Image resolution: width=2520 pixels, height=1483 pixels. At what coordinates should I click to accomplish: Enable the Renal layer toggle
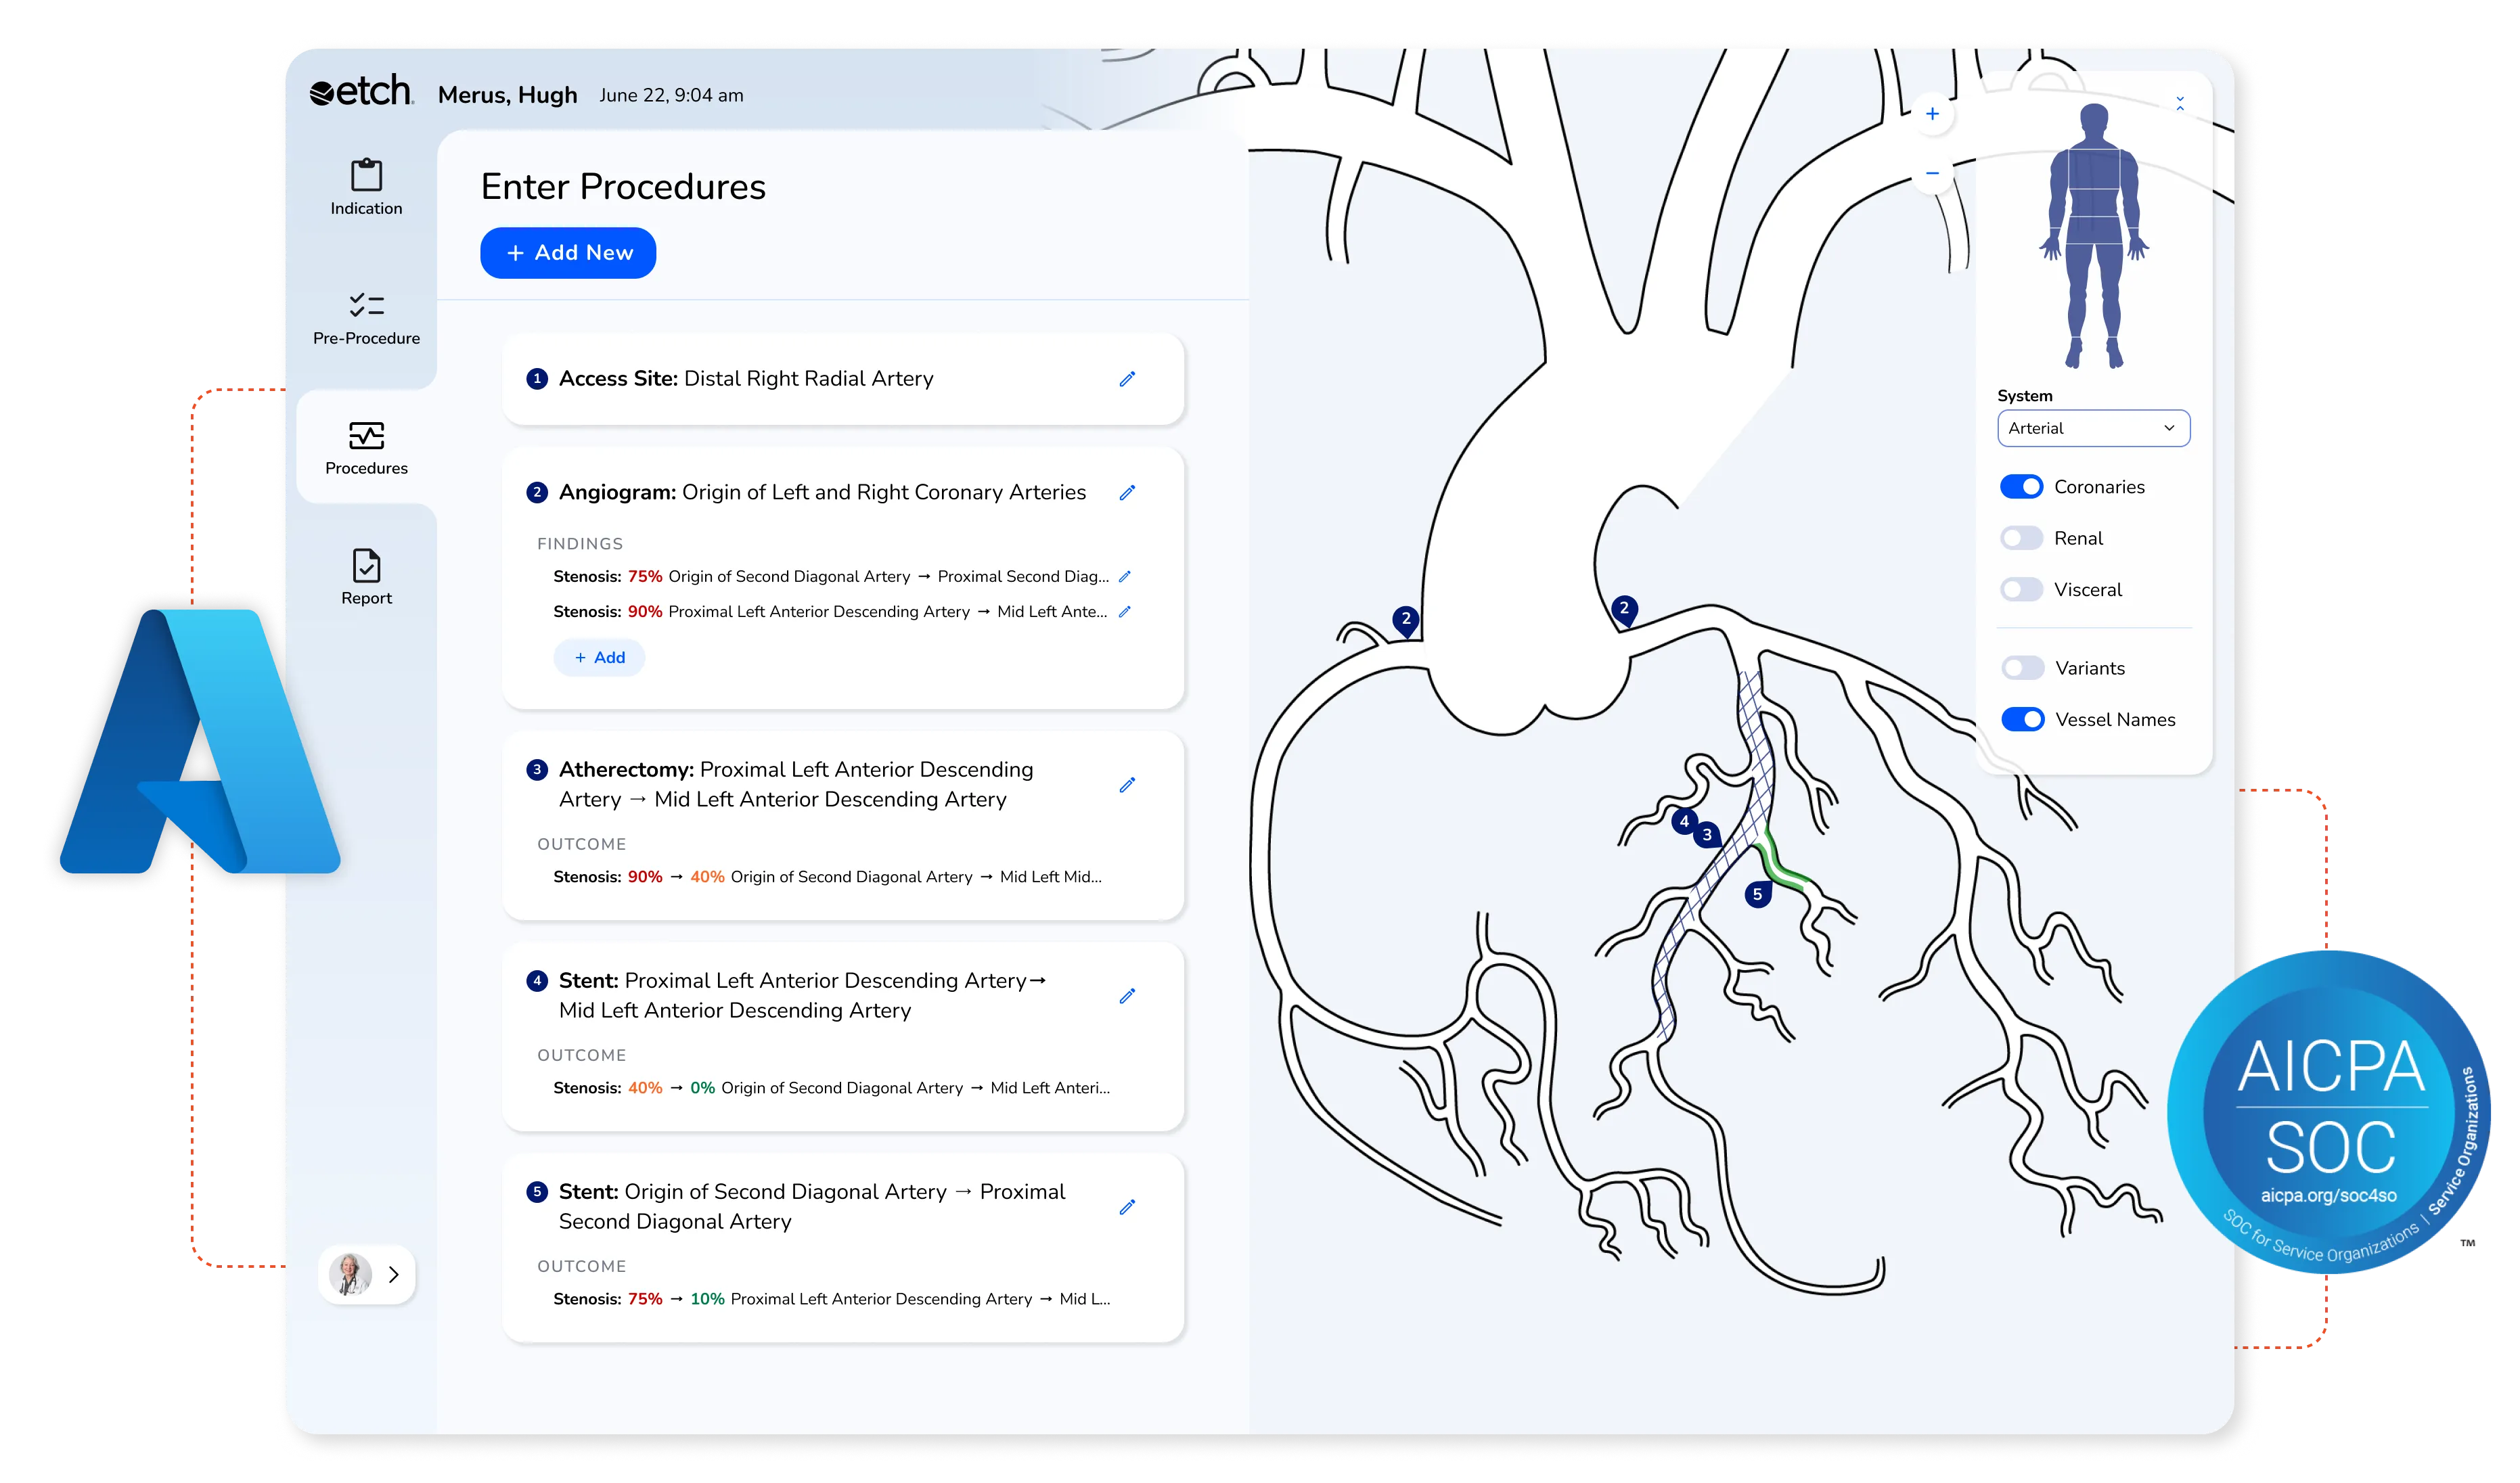click(2021, 538)
